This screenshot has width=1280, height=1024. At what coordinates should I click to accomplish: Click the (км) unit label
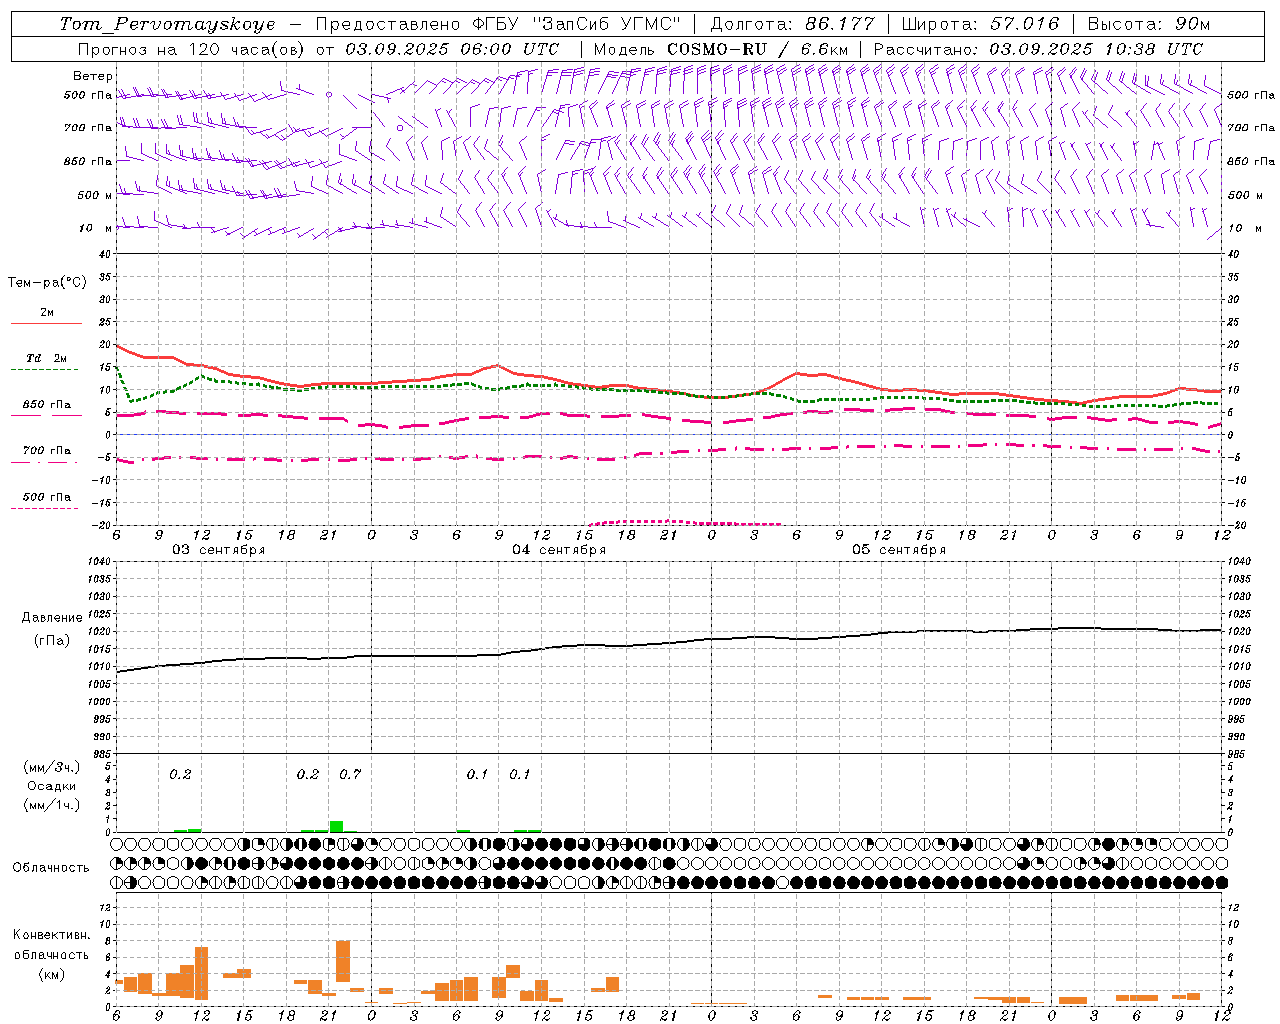pos(52,974)
